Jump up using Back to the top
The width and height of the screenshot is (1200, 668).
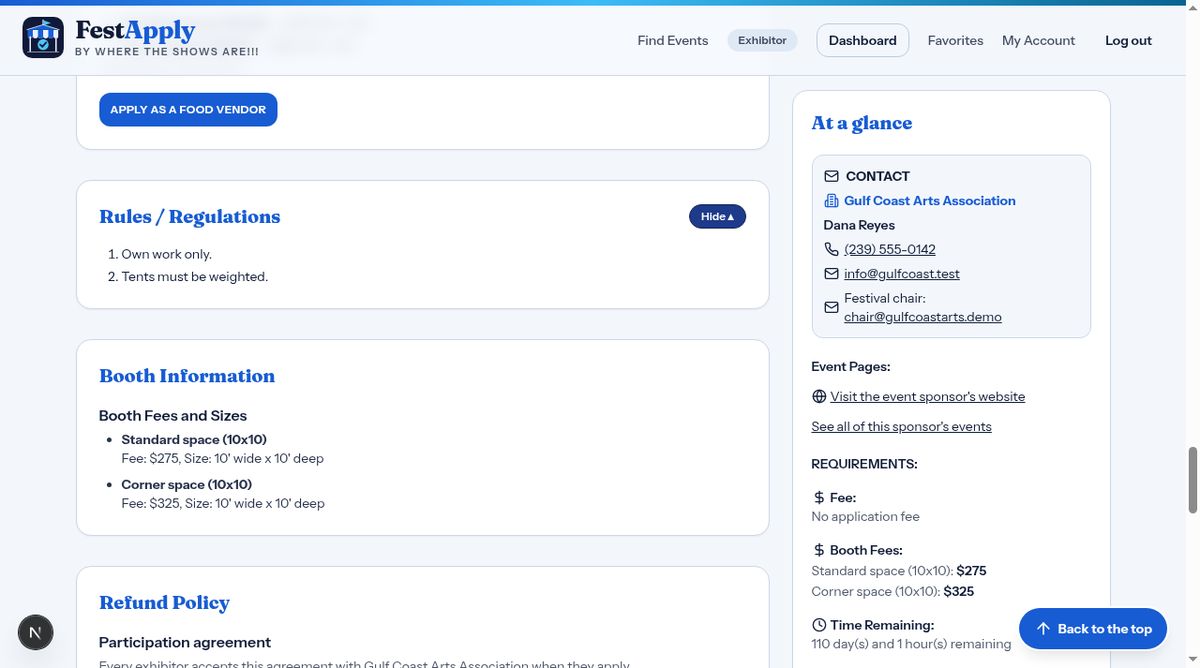(x=1093, y=629)
